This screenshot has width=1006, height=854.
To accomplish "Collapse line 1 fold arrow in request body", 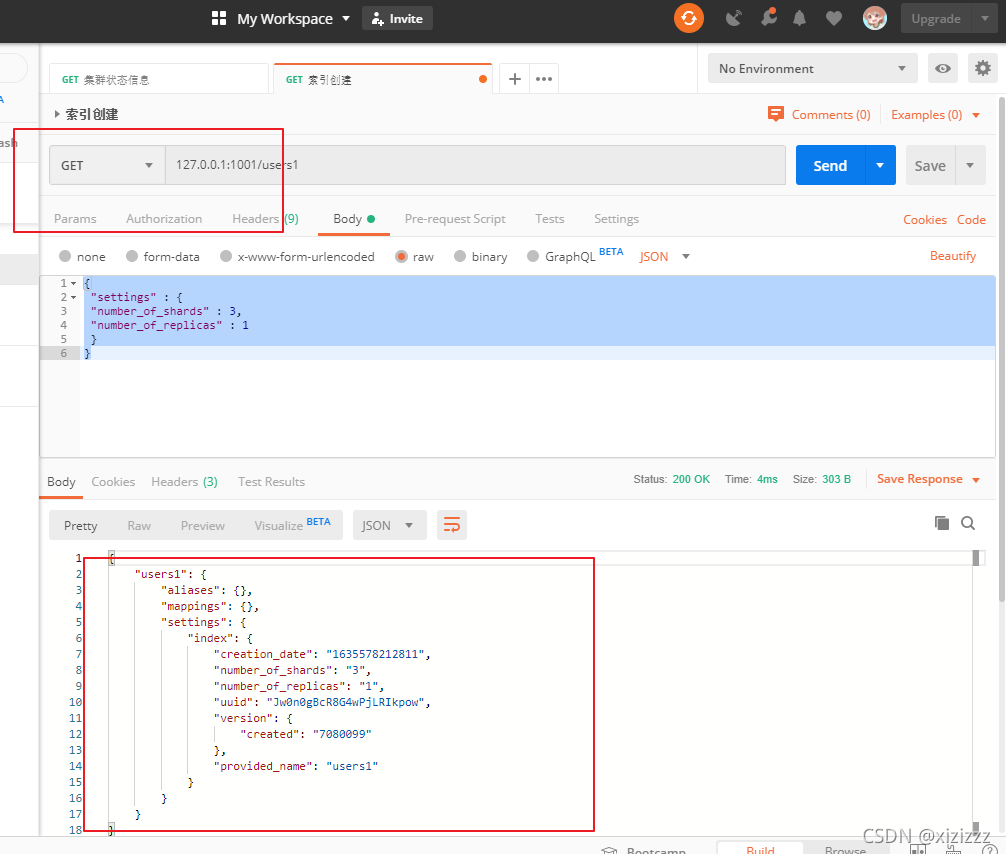I will pyautogui.click(x=74, y=283).
